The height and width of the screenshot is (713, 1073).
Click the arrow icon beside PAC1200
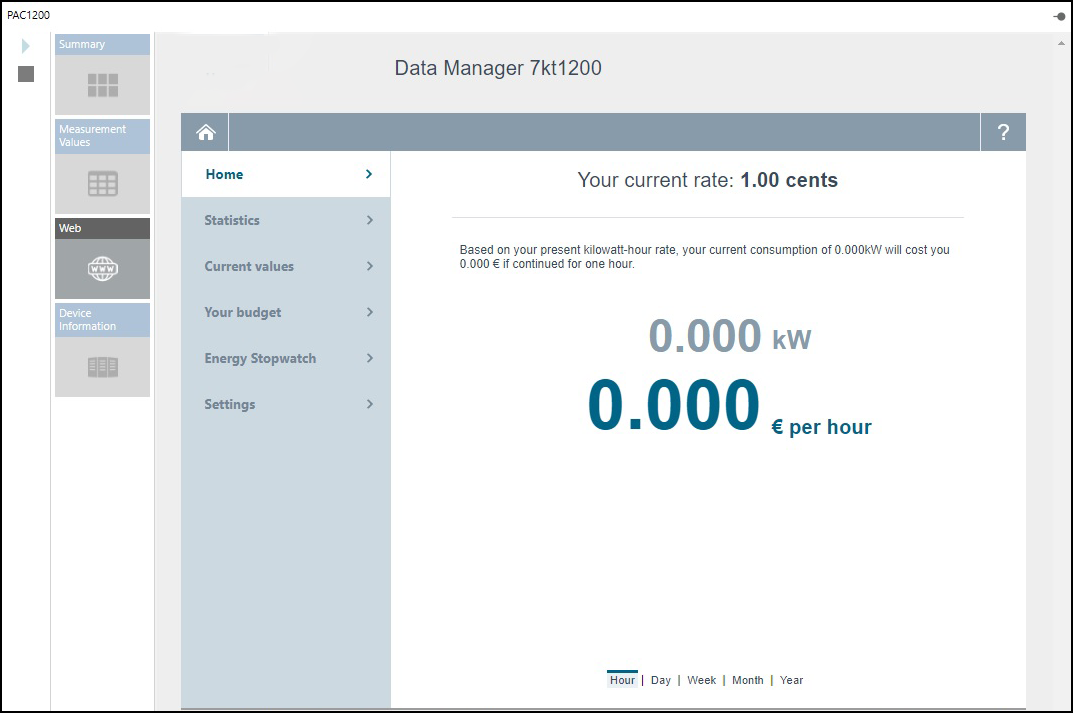[25, 45]
